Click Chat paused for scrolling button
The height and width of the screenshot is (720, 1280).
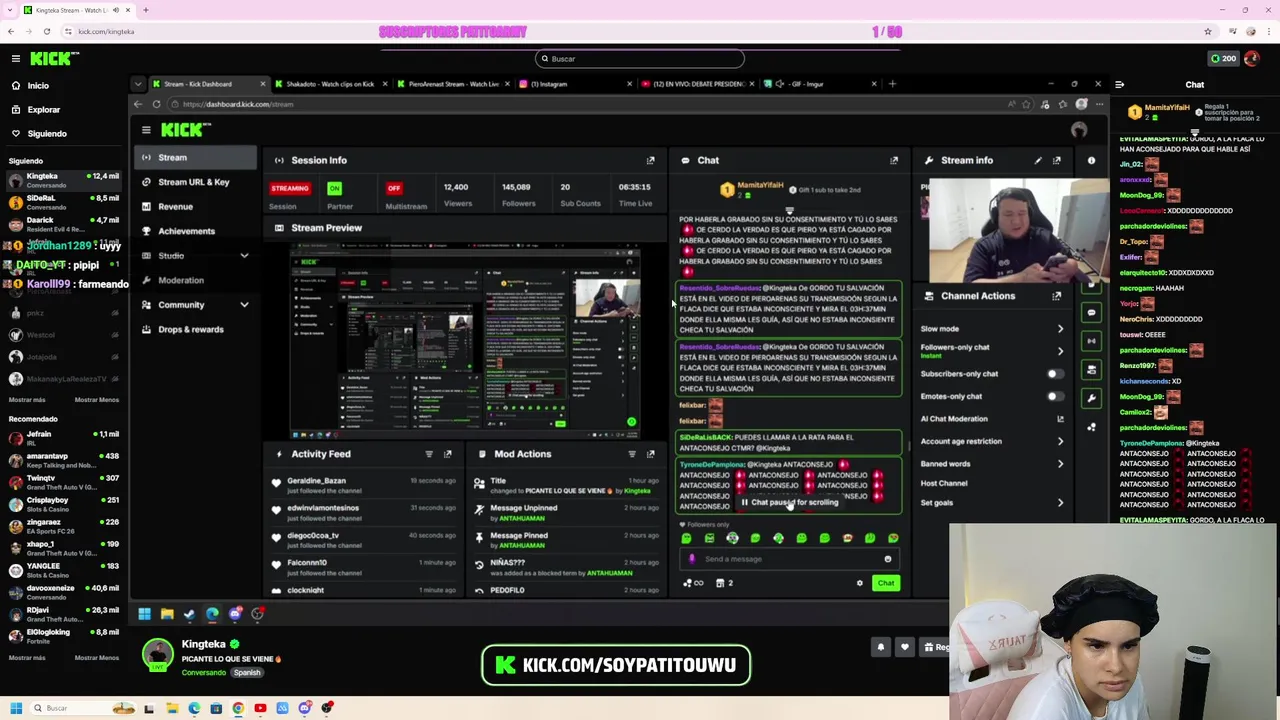[789, 503]
